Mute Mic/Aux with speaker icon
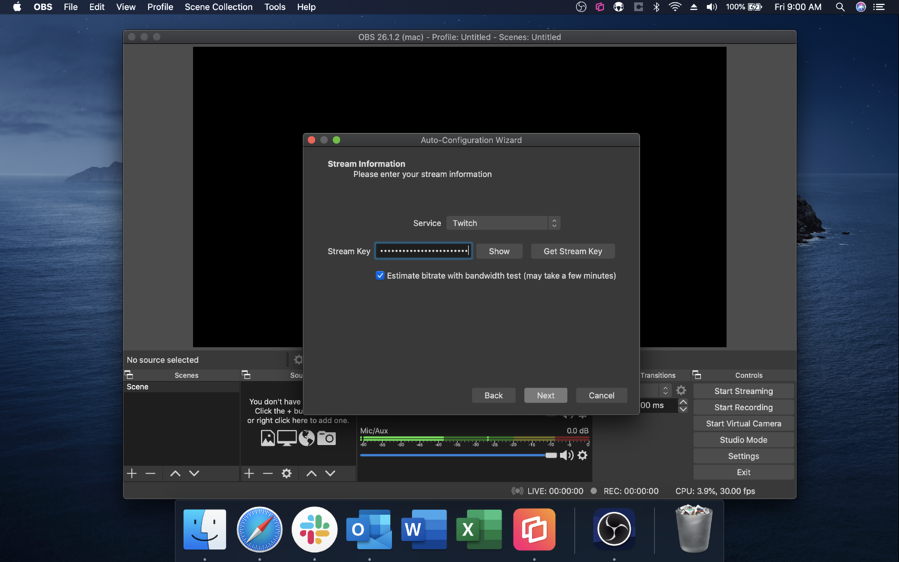Image resolution: width=899 pixels, height=562 pixels. coord(566,455)
